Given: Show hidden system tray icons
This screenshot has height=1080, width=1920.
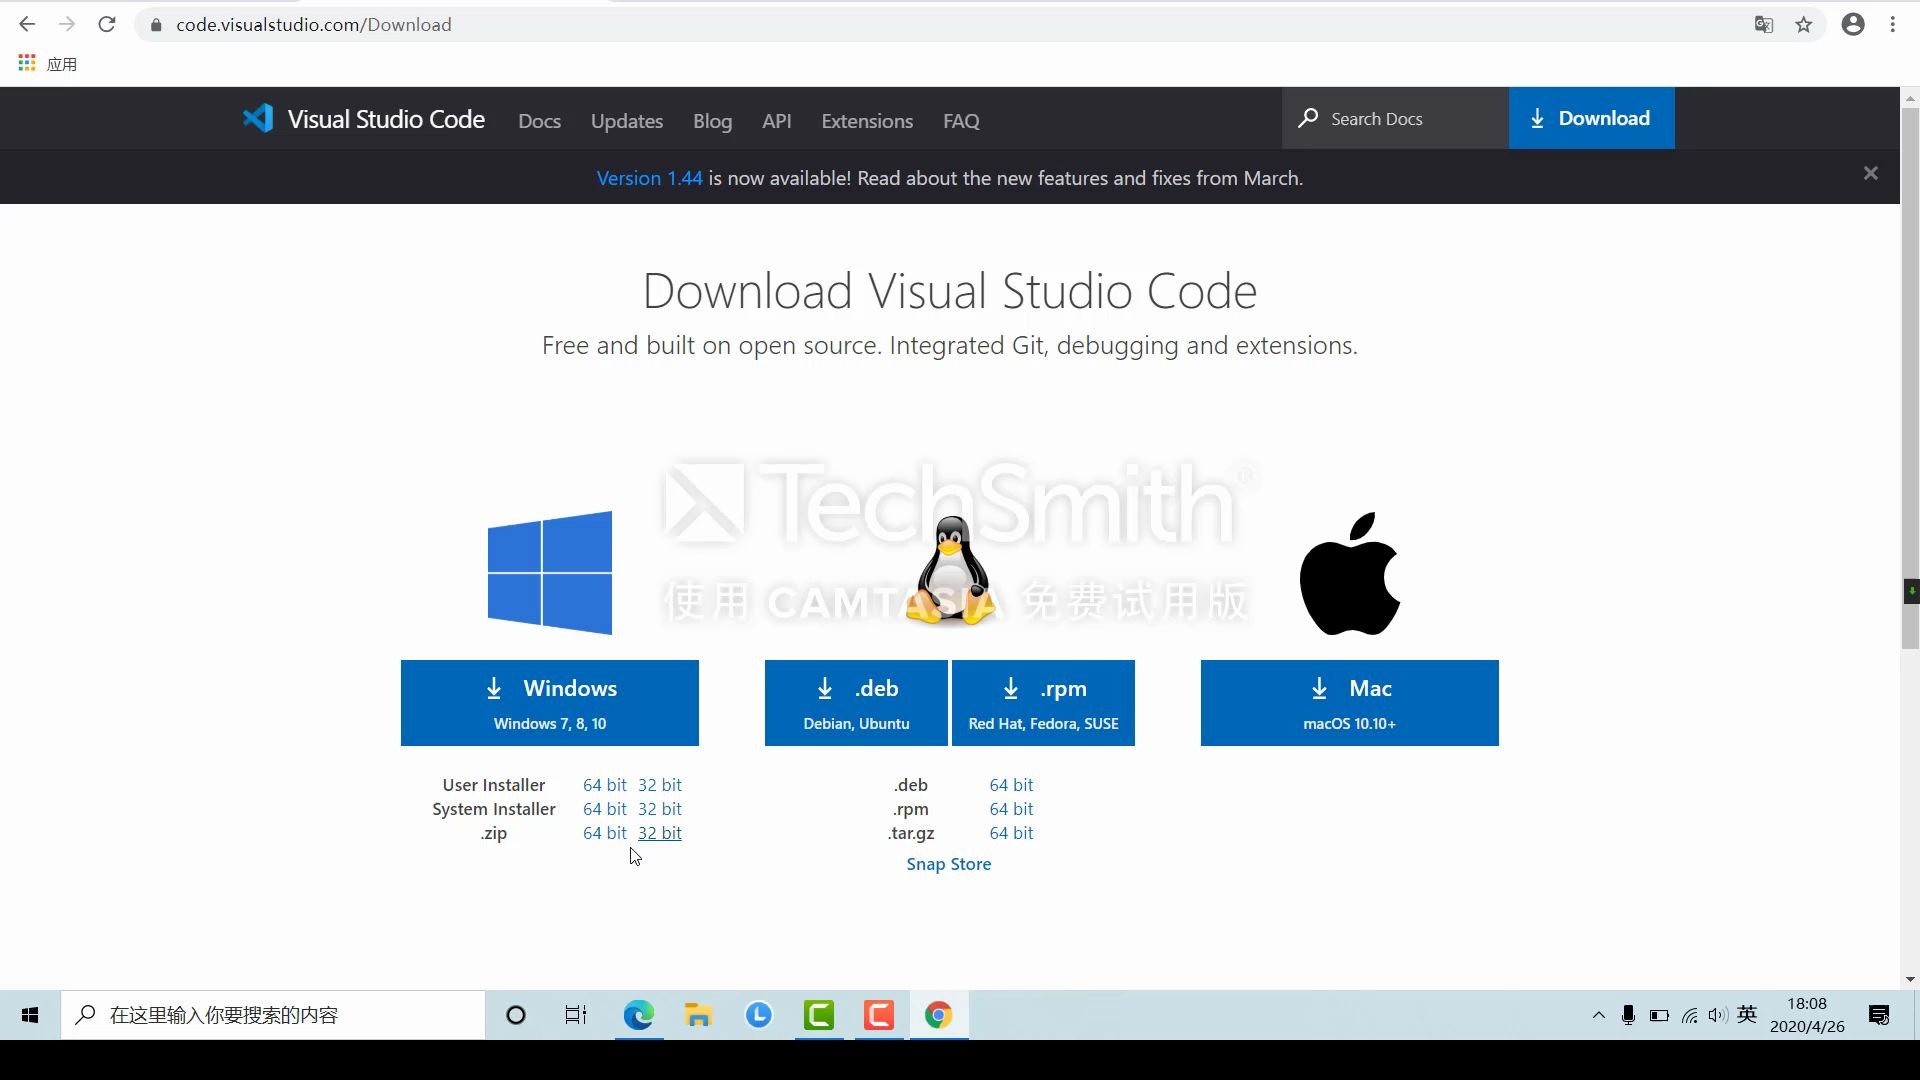Looking at the screenshot, I should tap(1598, 1015).
